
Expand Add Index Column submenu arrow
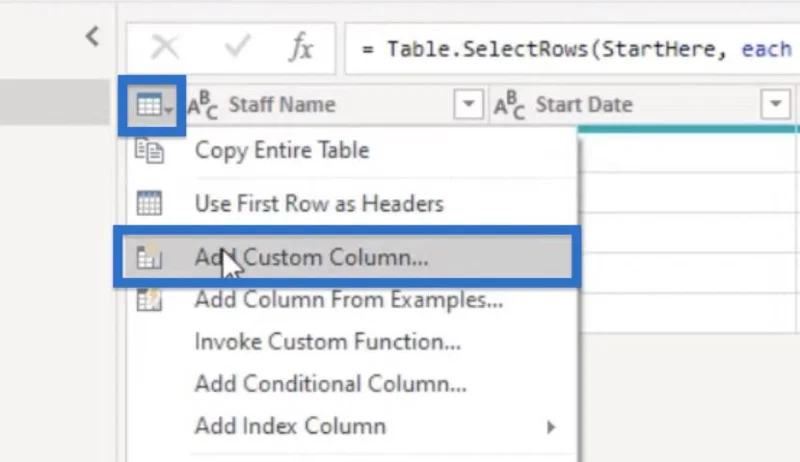point(551,427)
